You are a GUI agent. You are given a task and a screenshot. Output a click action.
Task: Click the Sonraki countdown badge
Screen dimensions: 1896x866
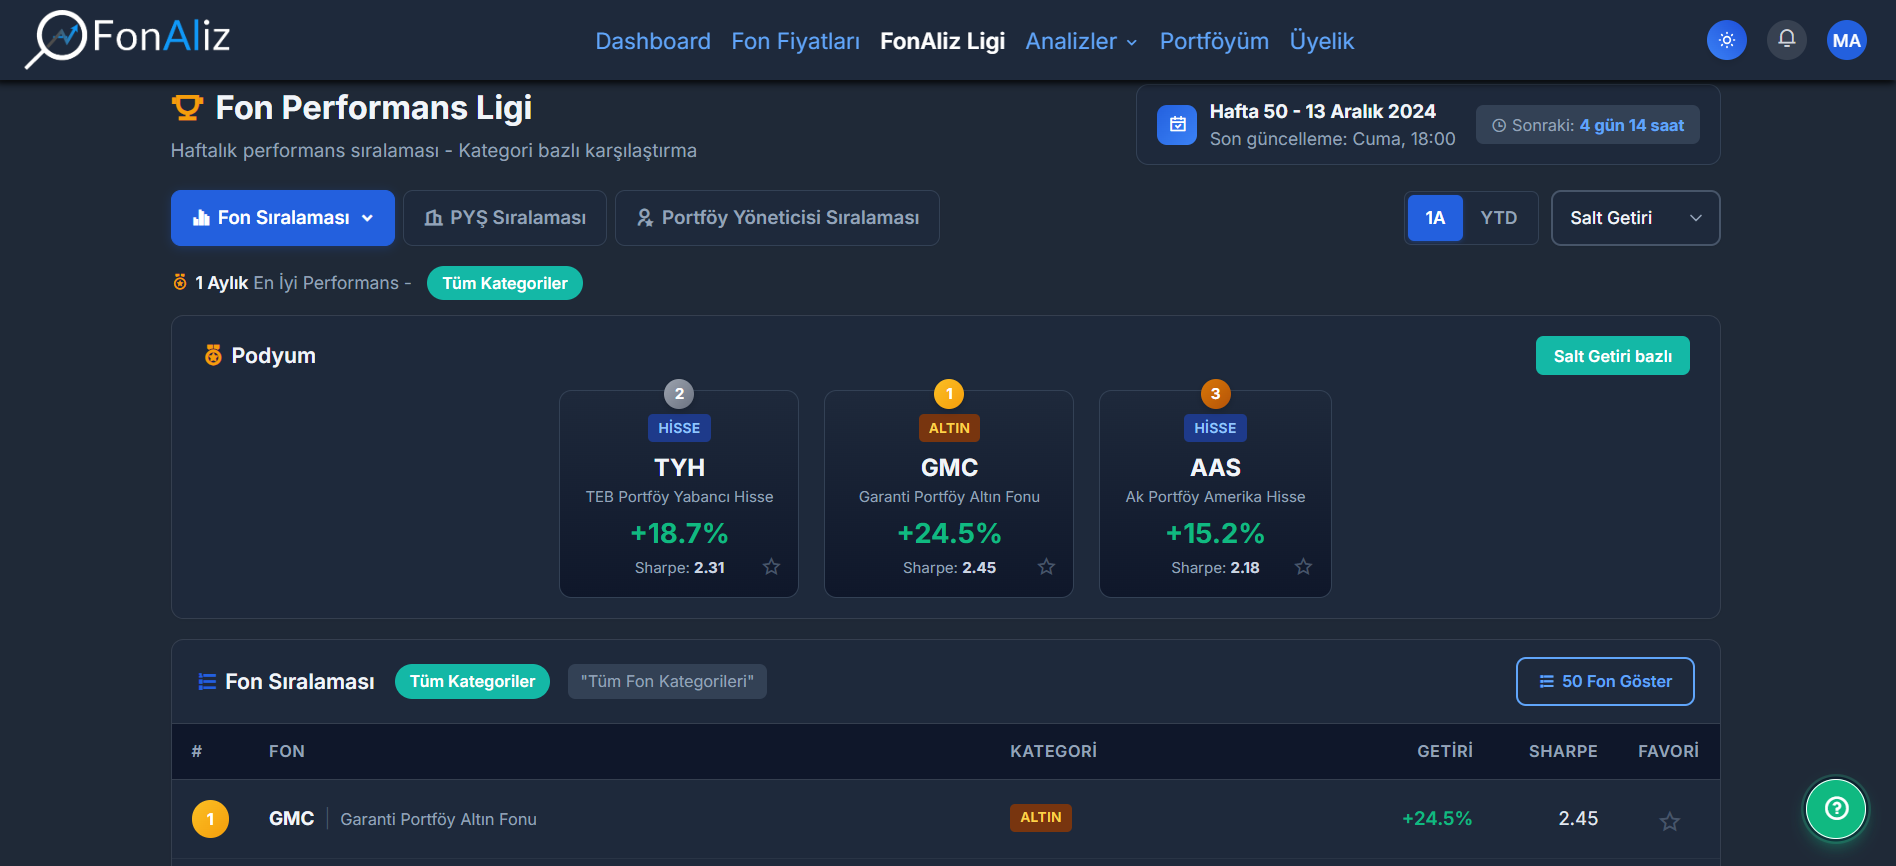tap(1588, 125)
